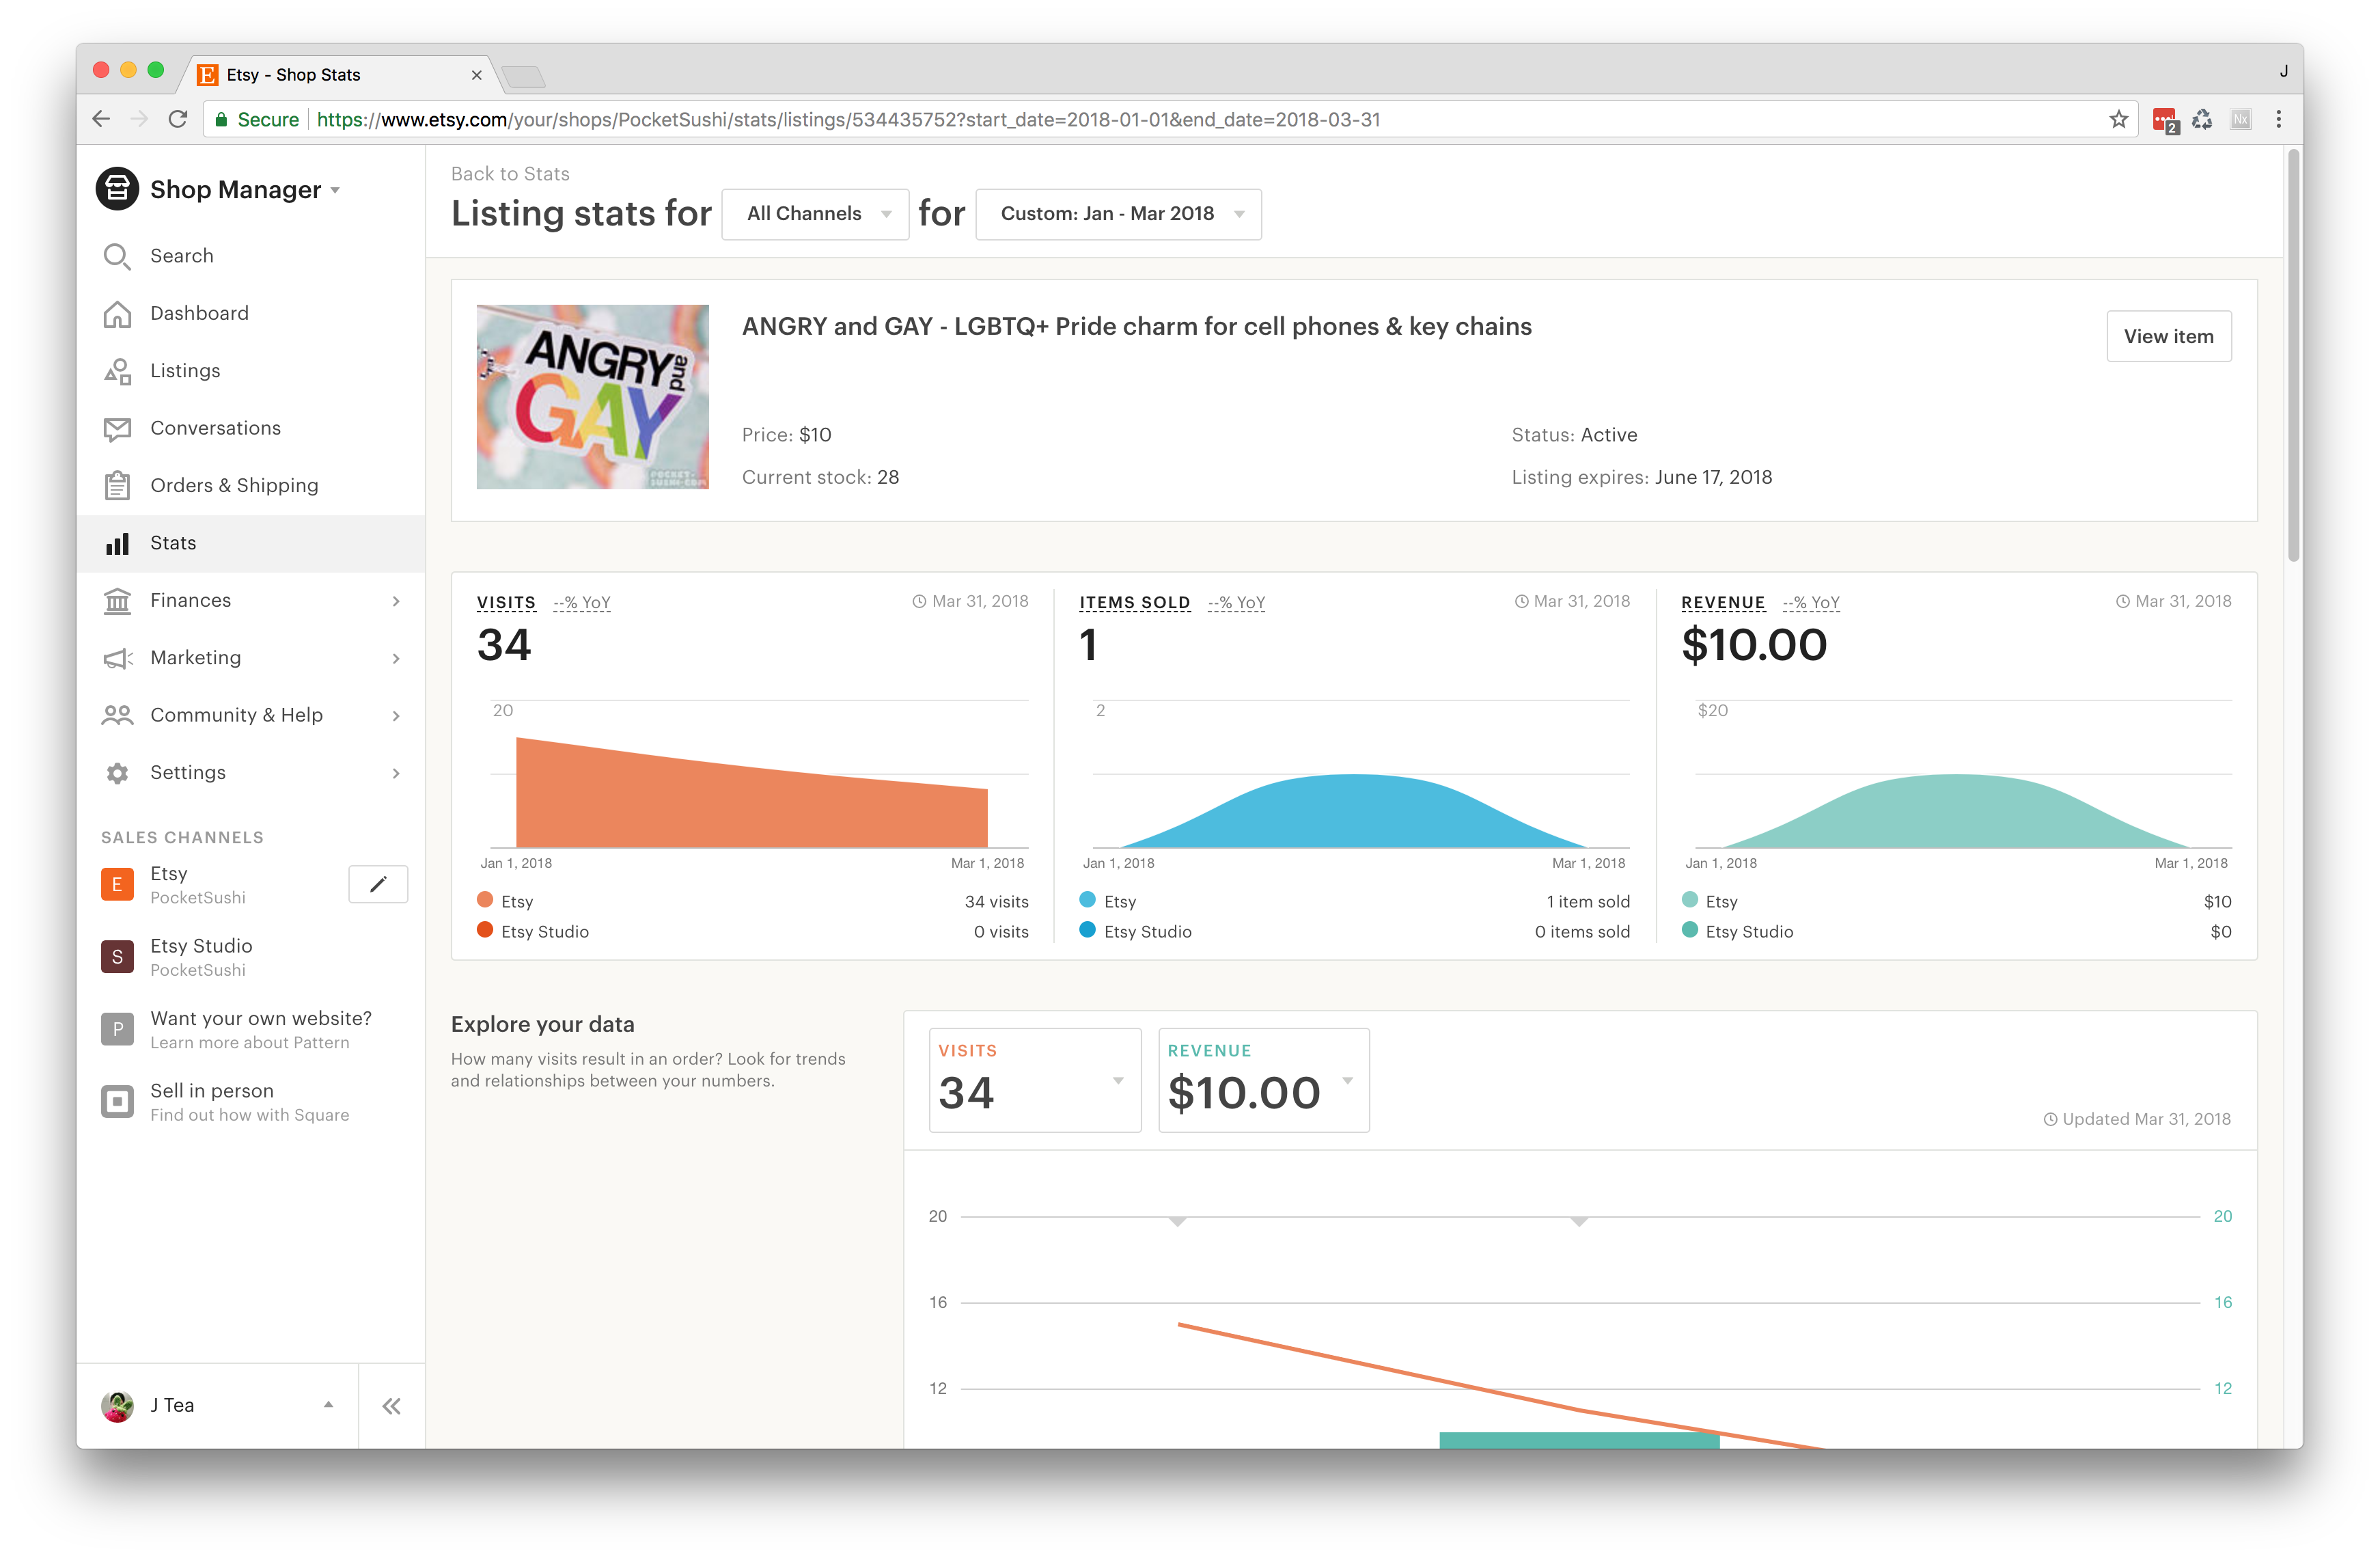2380x1558 pixels.
Task: Click the VISITS heading in stats card
Action: click(x=506, y=603)
